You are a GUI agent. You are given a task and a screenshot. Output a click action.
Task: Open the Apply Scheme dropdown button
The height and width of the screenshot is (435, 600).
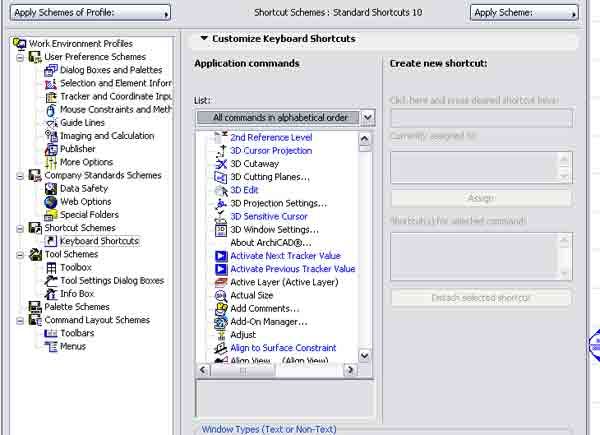(524, 13)
